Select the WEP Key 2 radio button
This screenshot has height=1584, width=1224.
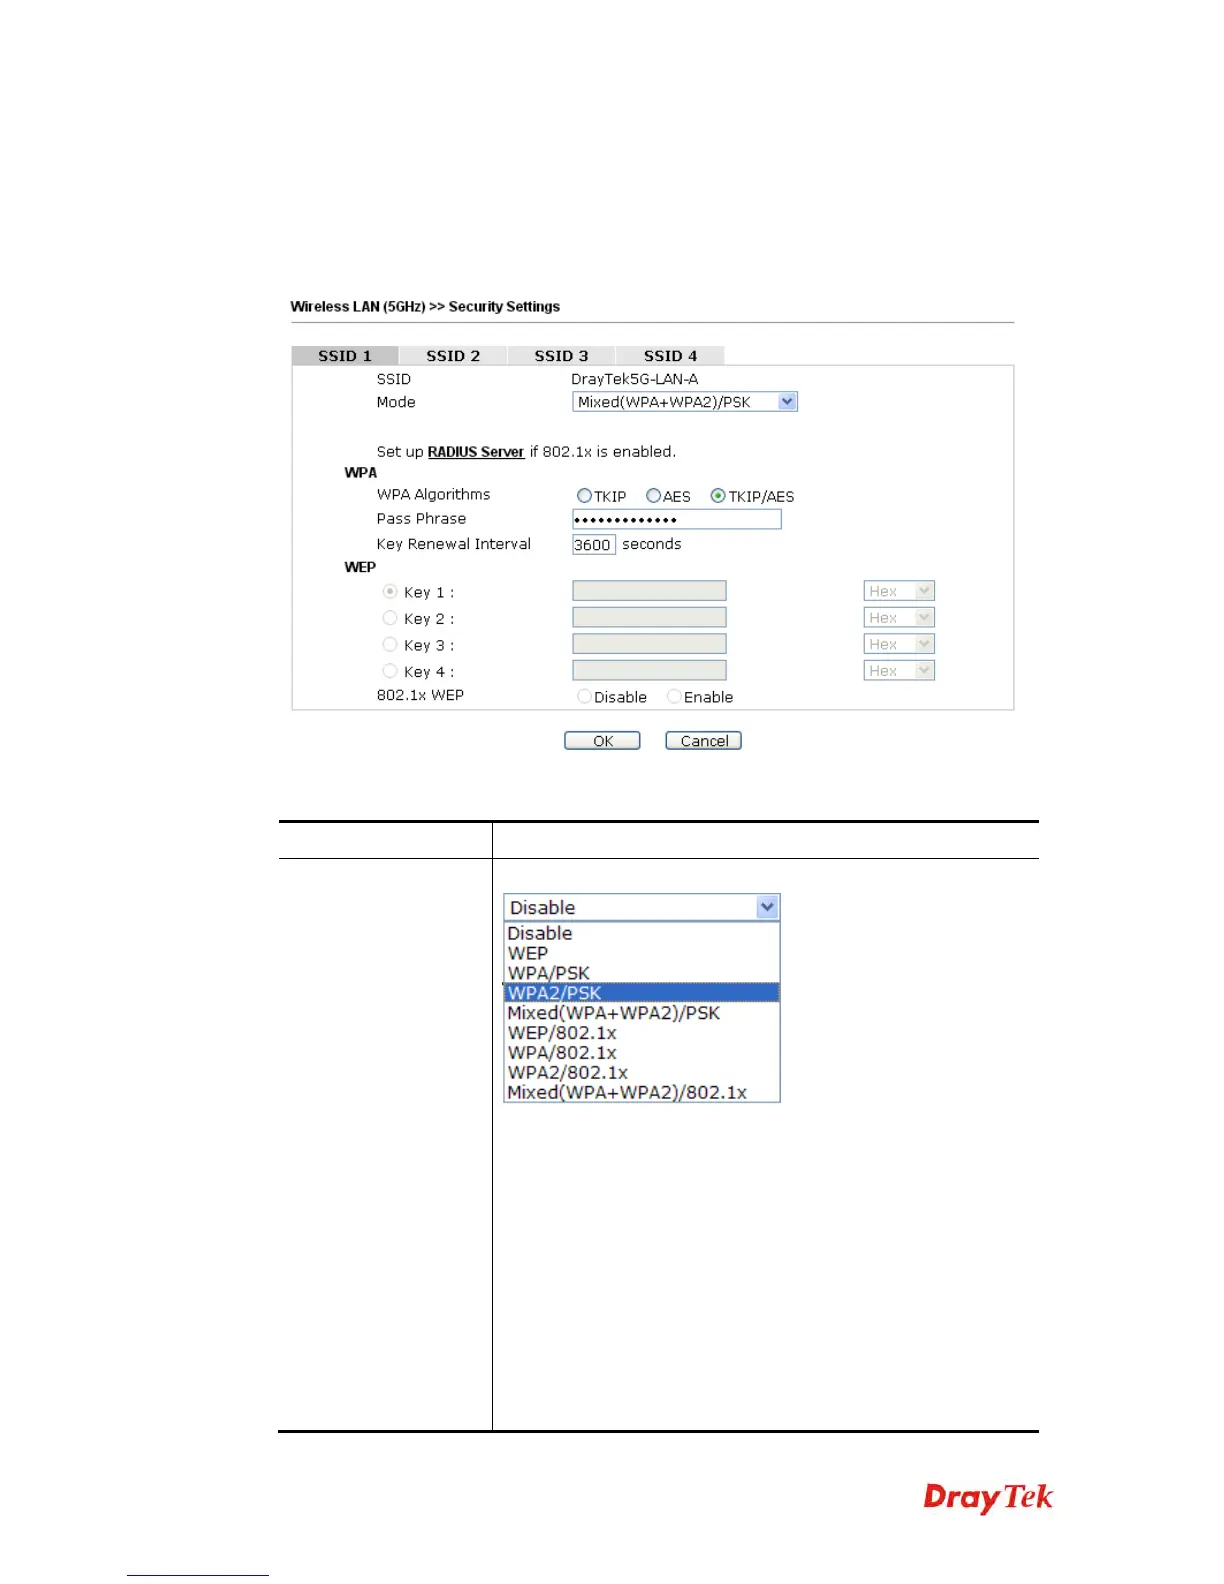pos(390,618)
